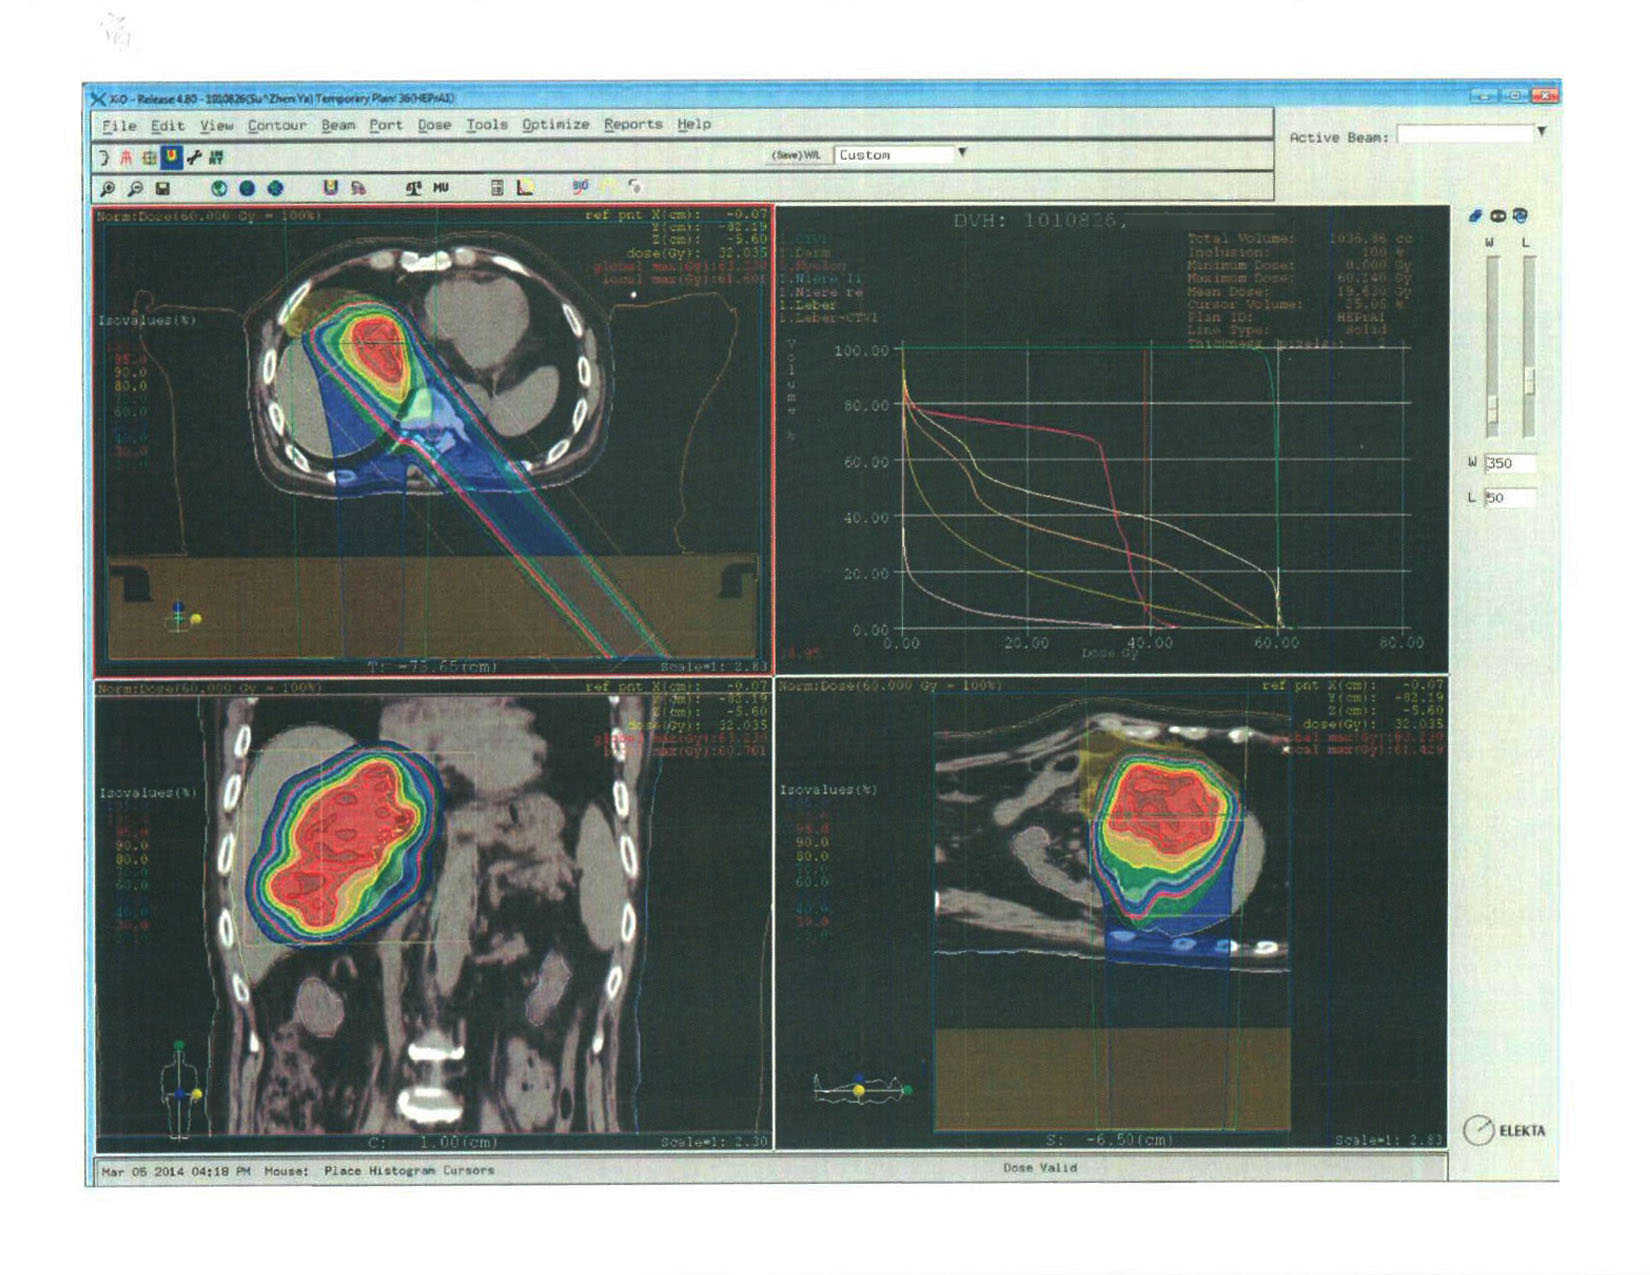Click the black goggles icon above sliders
1650x1275 pixels.
pos(1498,215)
